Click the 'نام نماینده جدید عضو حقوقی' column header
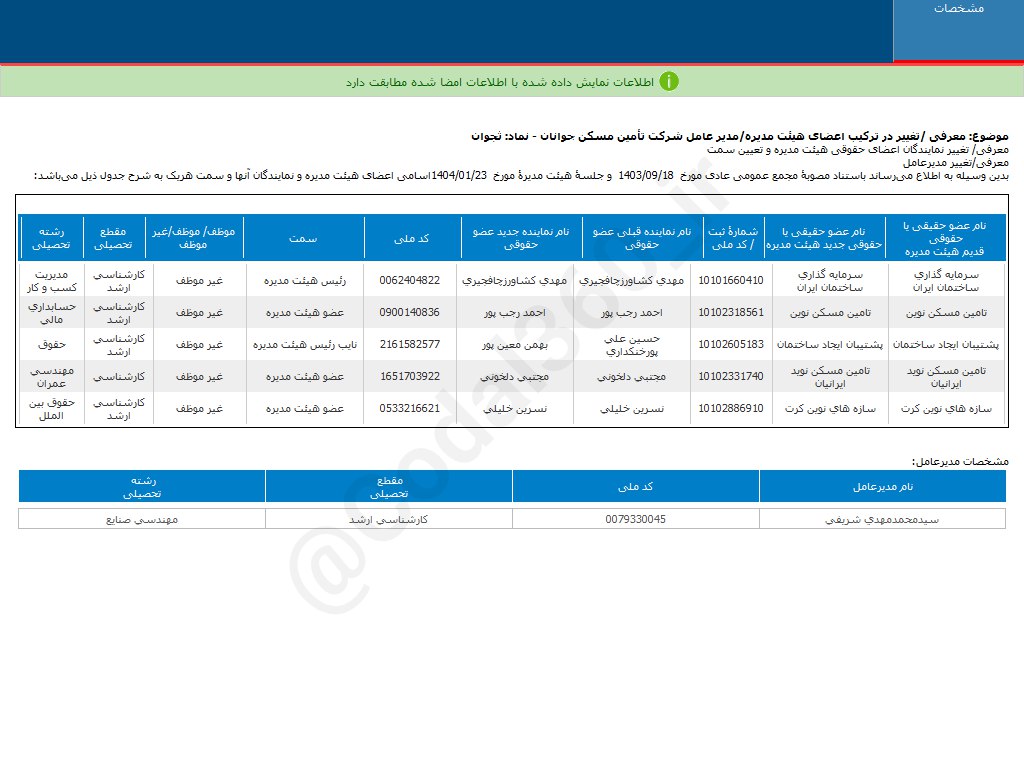The height and width of the screenshot is (768, 1024). click(x=520, y=238)
